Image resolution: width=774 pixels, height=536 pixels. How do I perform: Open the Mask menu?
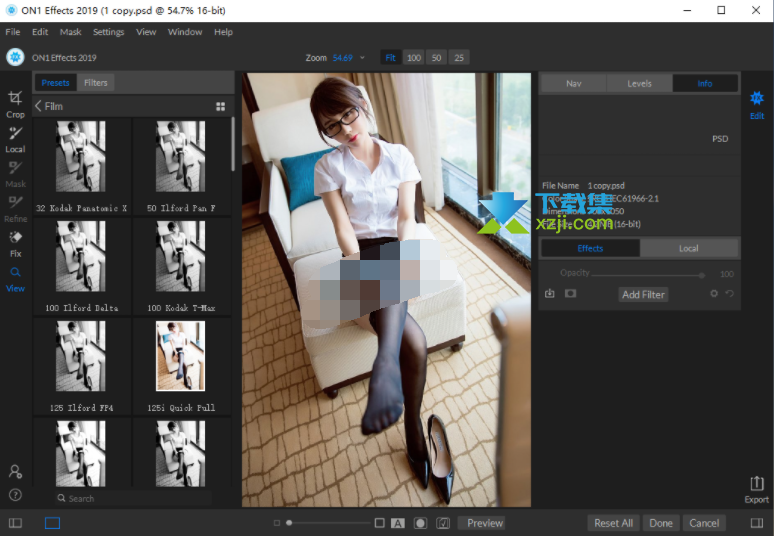click(x=70, y=32)
